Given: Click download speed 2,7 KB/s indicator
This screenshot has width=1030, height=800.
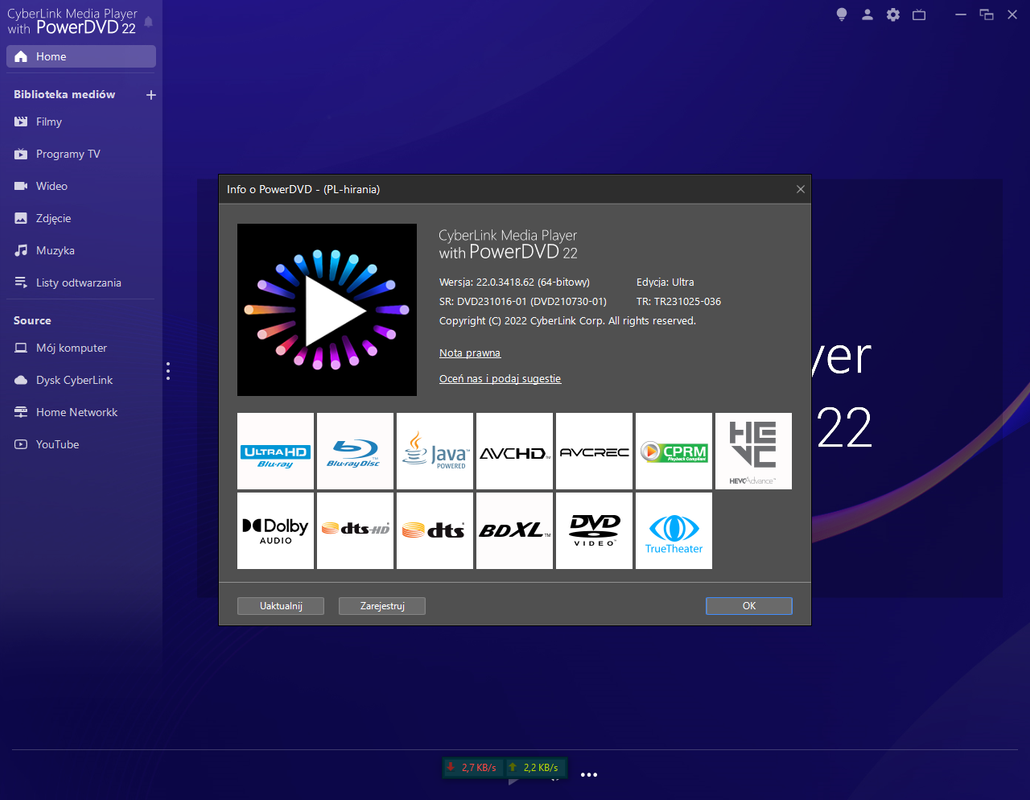Looking at the screenshot, I should click(x=472, y=767).
